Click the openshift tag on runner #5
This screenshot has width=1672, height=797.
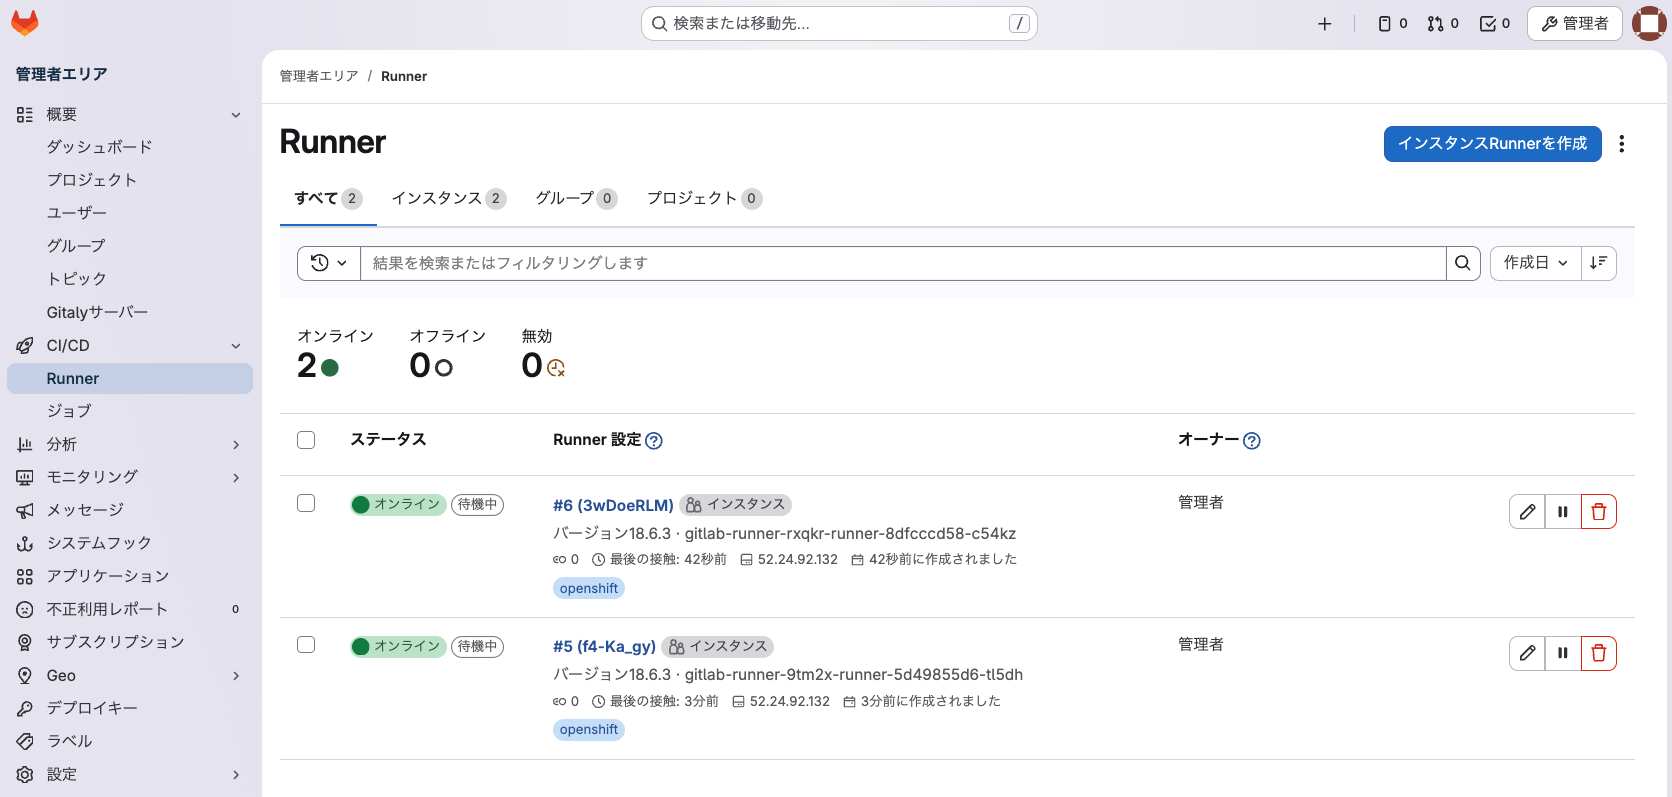[589, 730]
